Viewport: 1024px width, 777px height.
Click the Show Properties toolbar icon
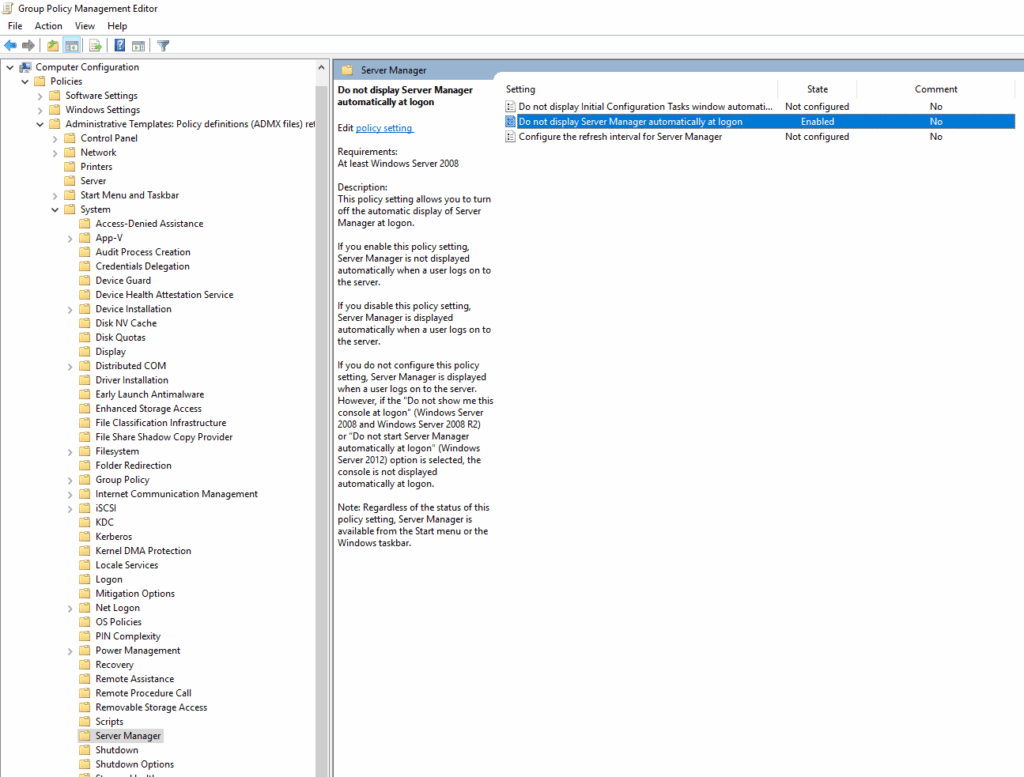(x=139, y=45)
